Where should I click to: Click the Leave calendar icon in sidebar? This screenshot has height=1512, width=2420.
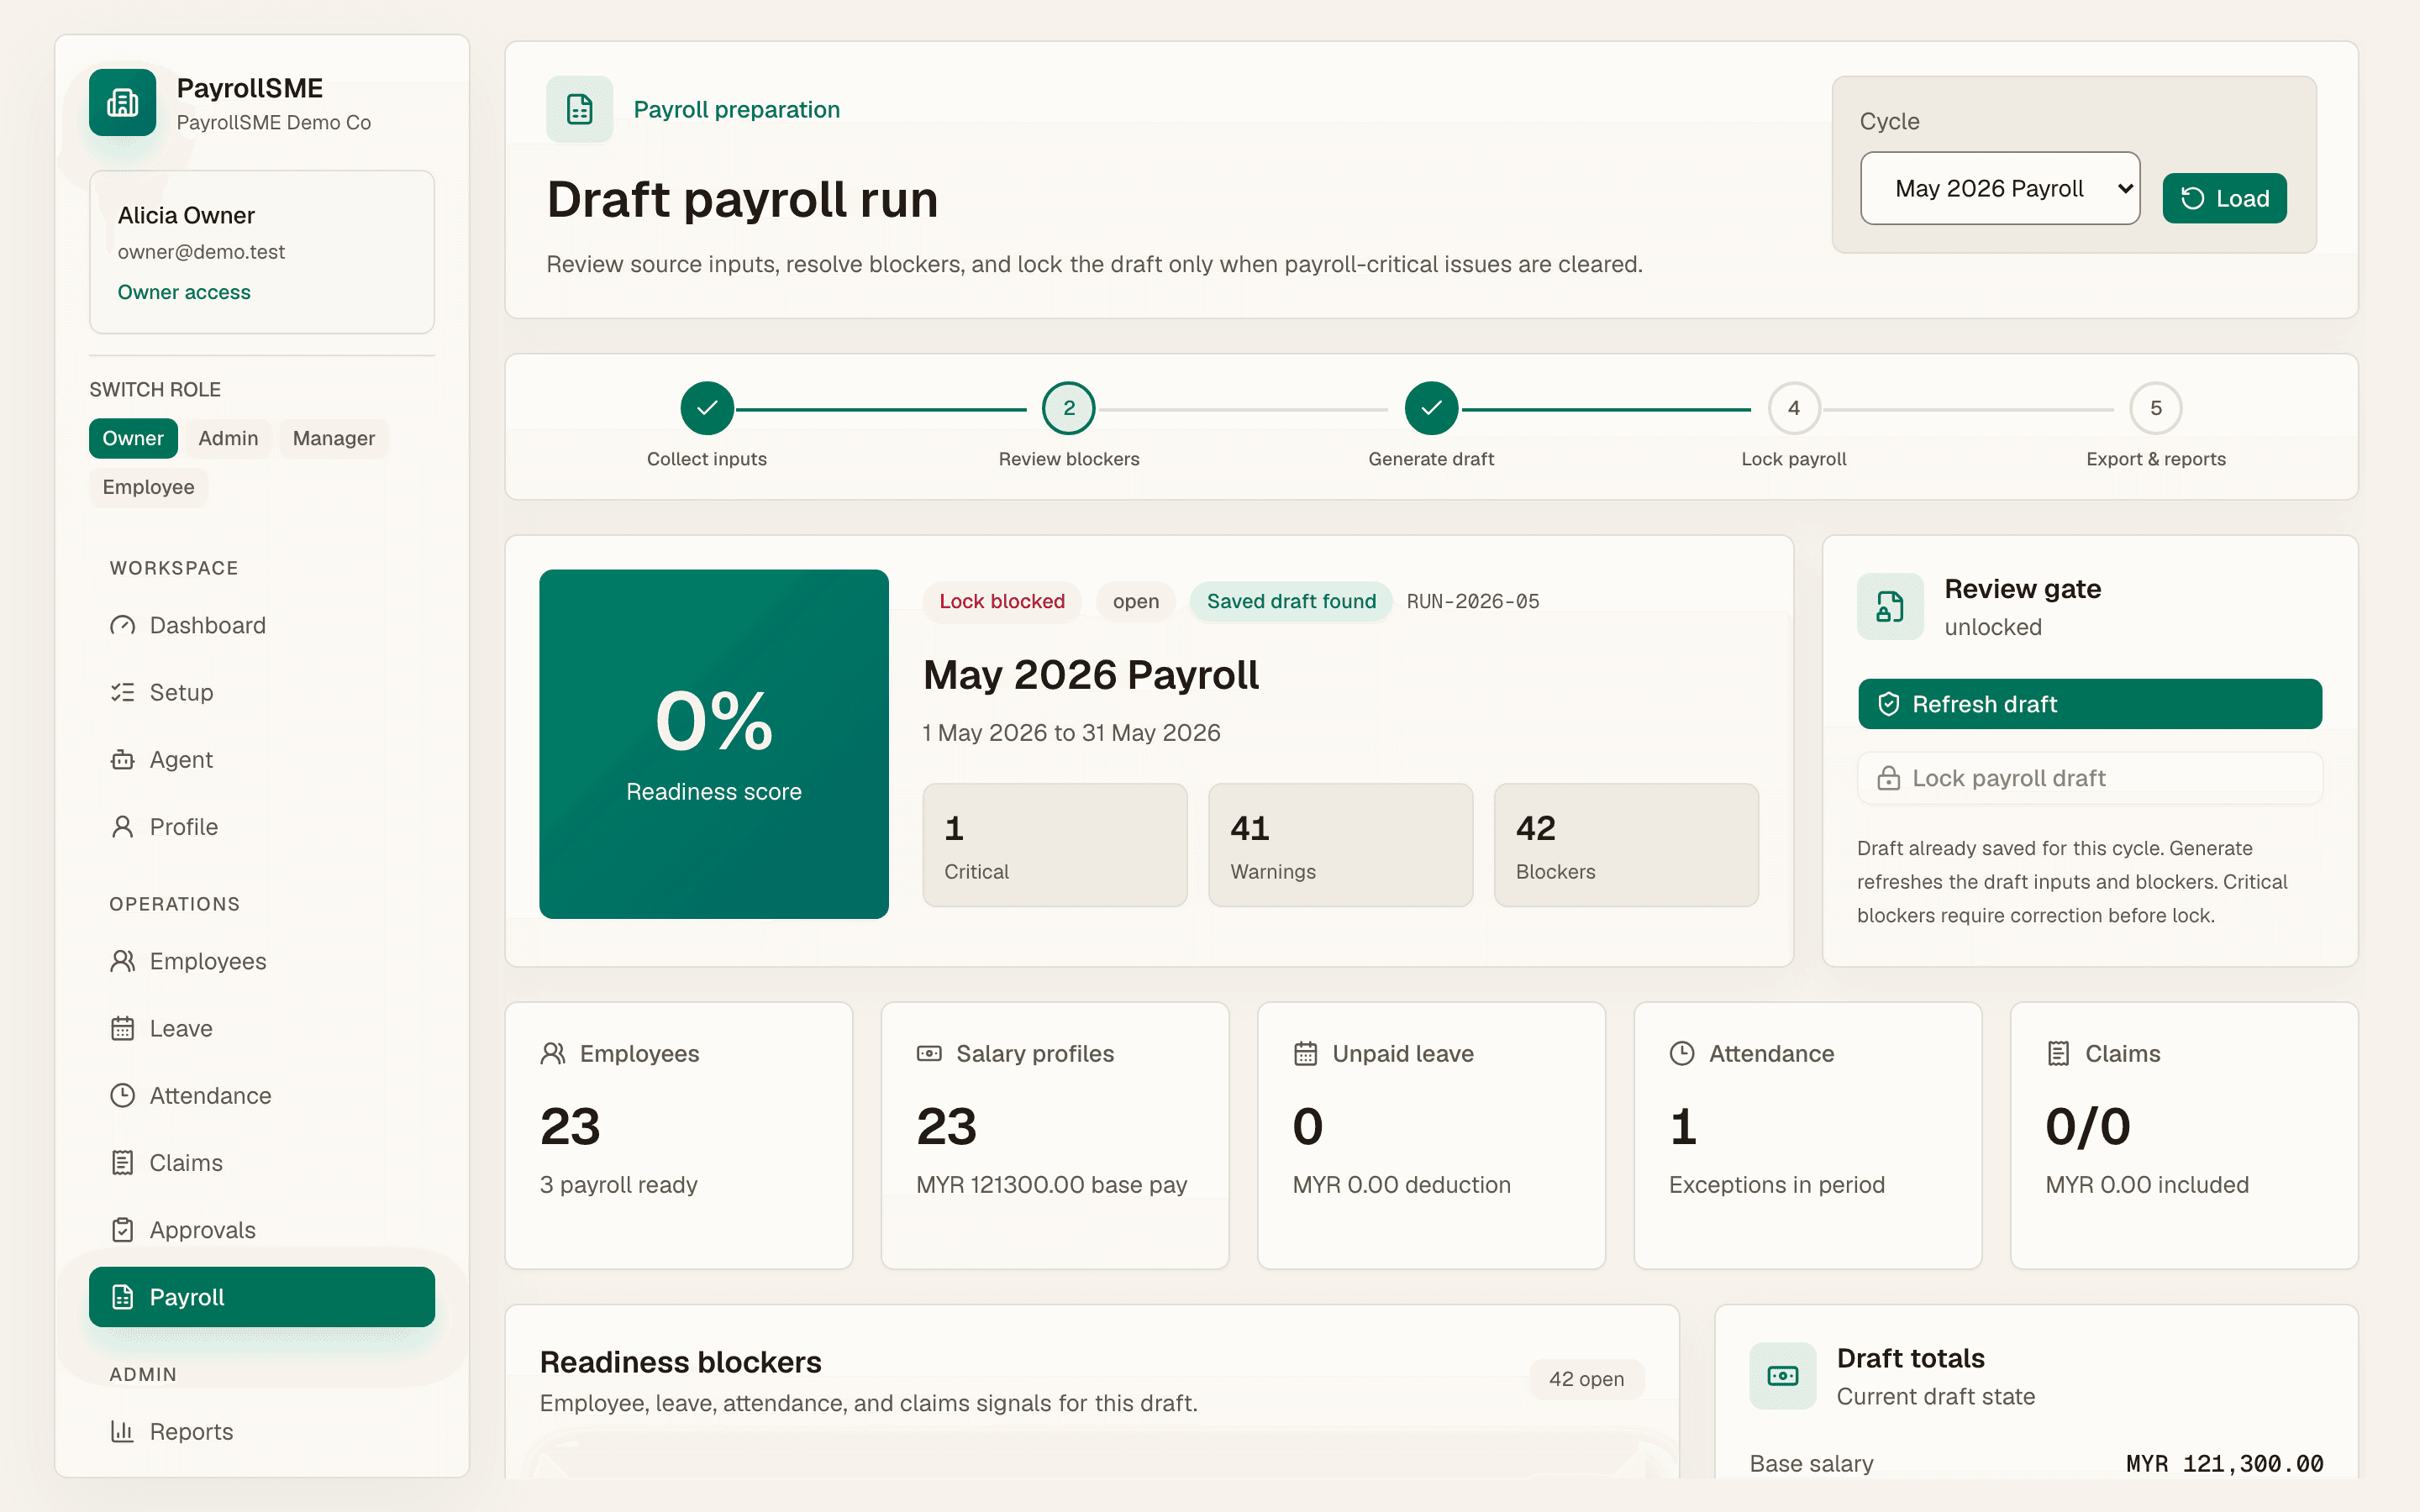coord(122,1028)
